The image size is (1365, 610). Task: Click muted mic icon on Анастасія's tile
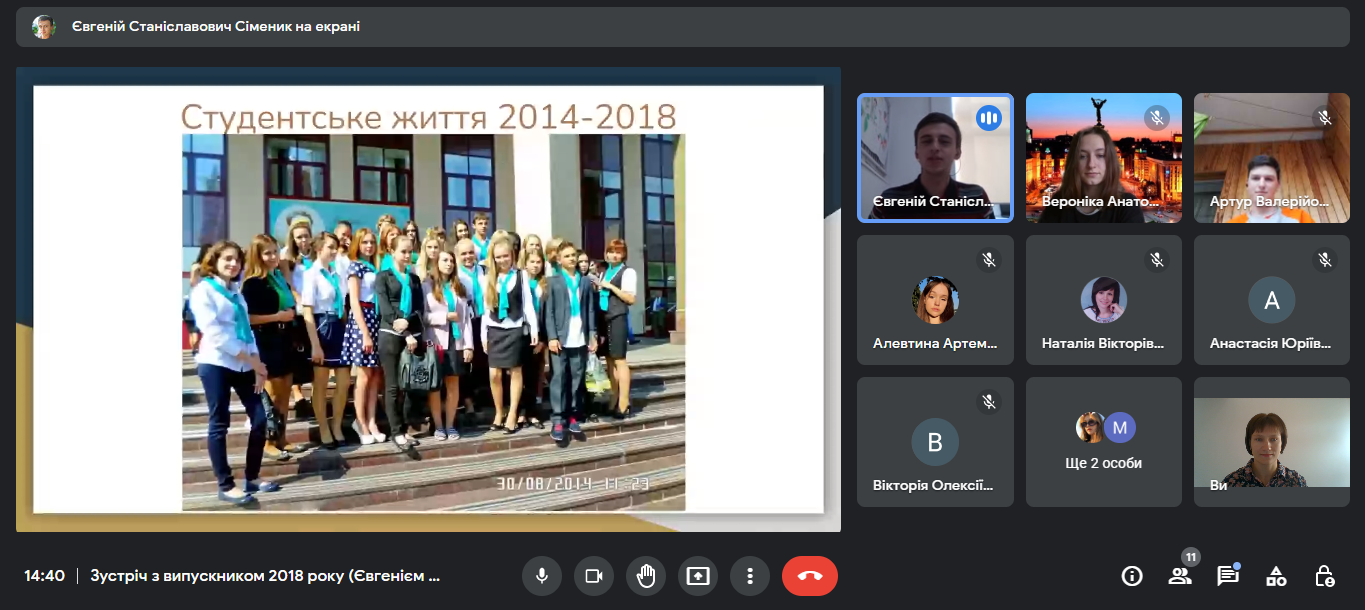[1325, 260]
